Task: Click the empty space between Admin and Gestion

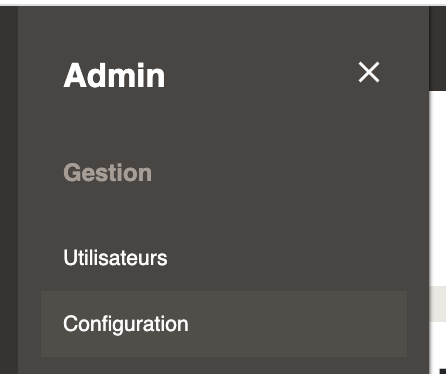Action: (223, 125)
